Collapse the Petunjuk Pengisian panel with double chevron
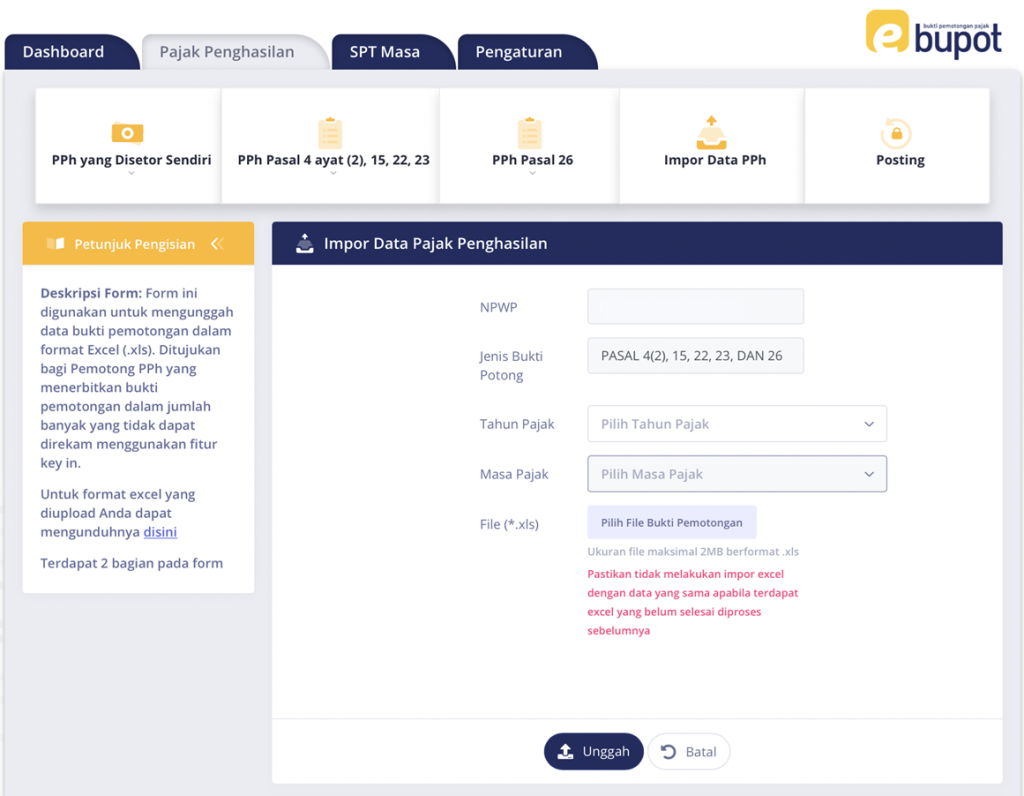This screenshot has height=796, width=1024. (x=217, y=244)
